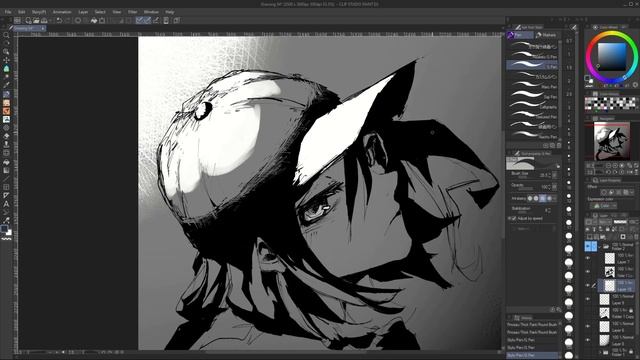Open the layer blending mode dropdown
Screen dimensions: 640x360
[x=605, y=222]
